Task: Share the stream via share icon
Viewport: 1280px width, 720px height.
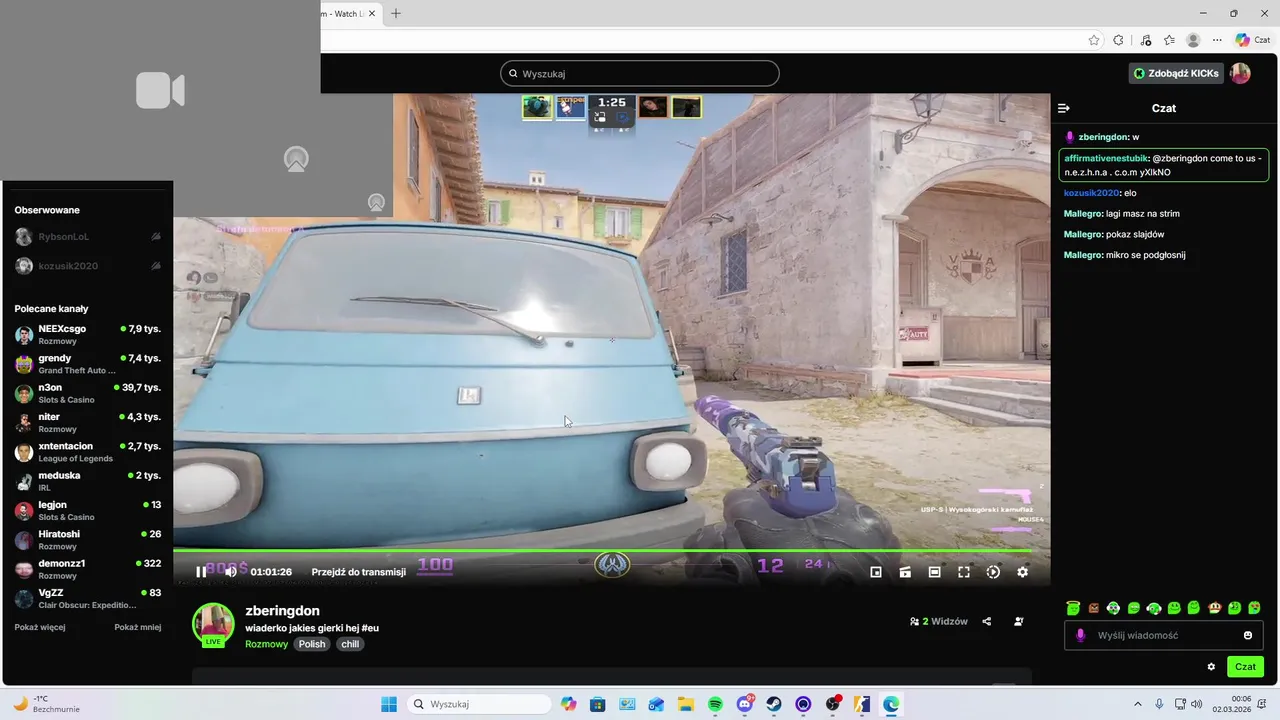Action: [986, 621]
